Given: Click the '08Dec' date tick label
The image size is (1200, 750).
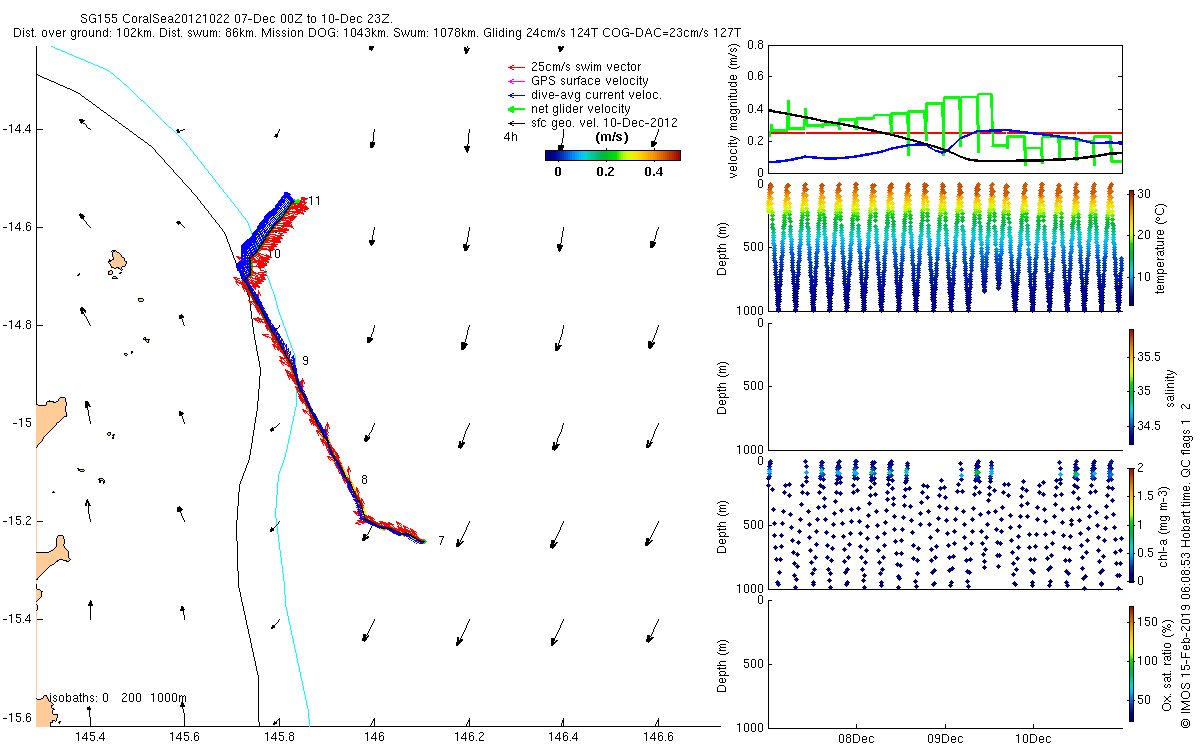Looking at the screenshot, I should pyautogui.click(x=857, y=739).
